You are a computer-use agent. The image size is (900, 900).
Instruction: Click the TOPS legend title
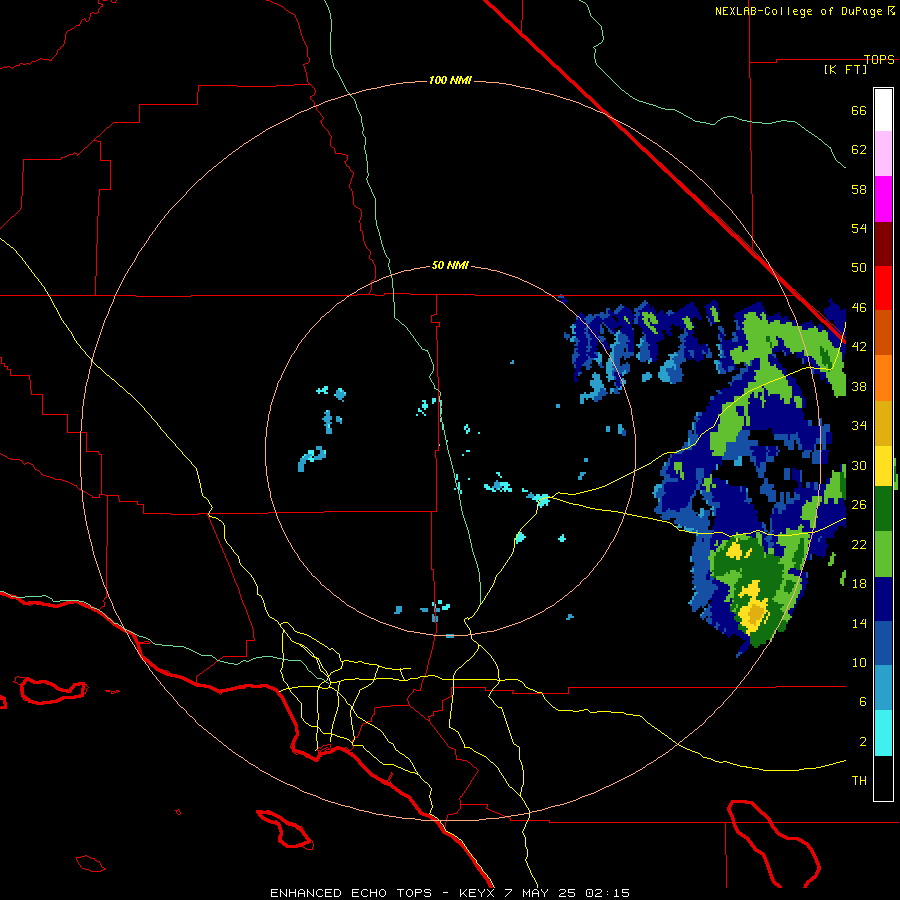879,59
